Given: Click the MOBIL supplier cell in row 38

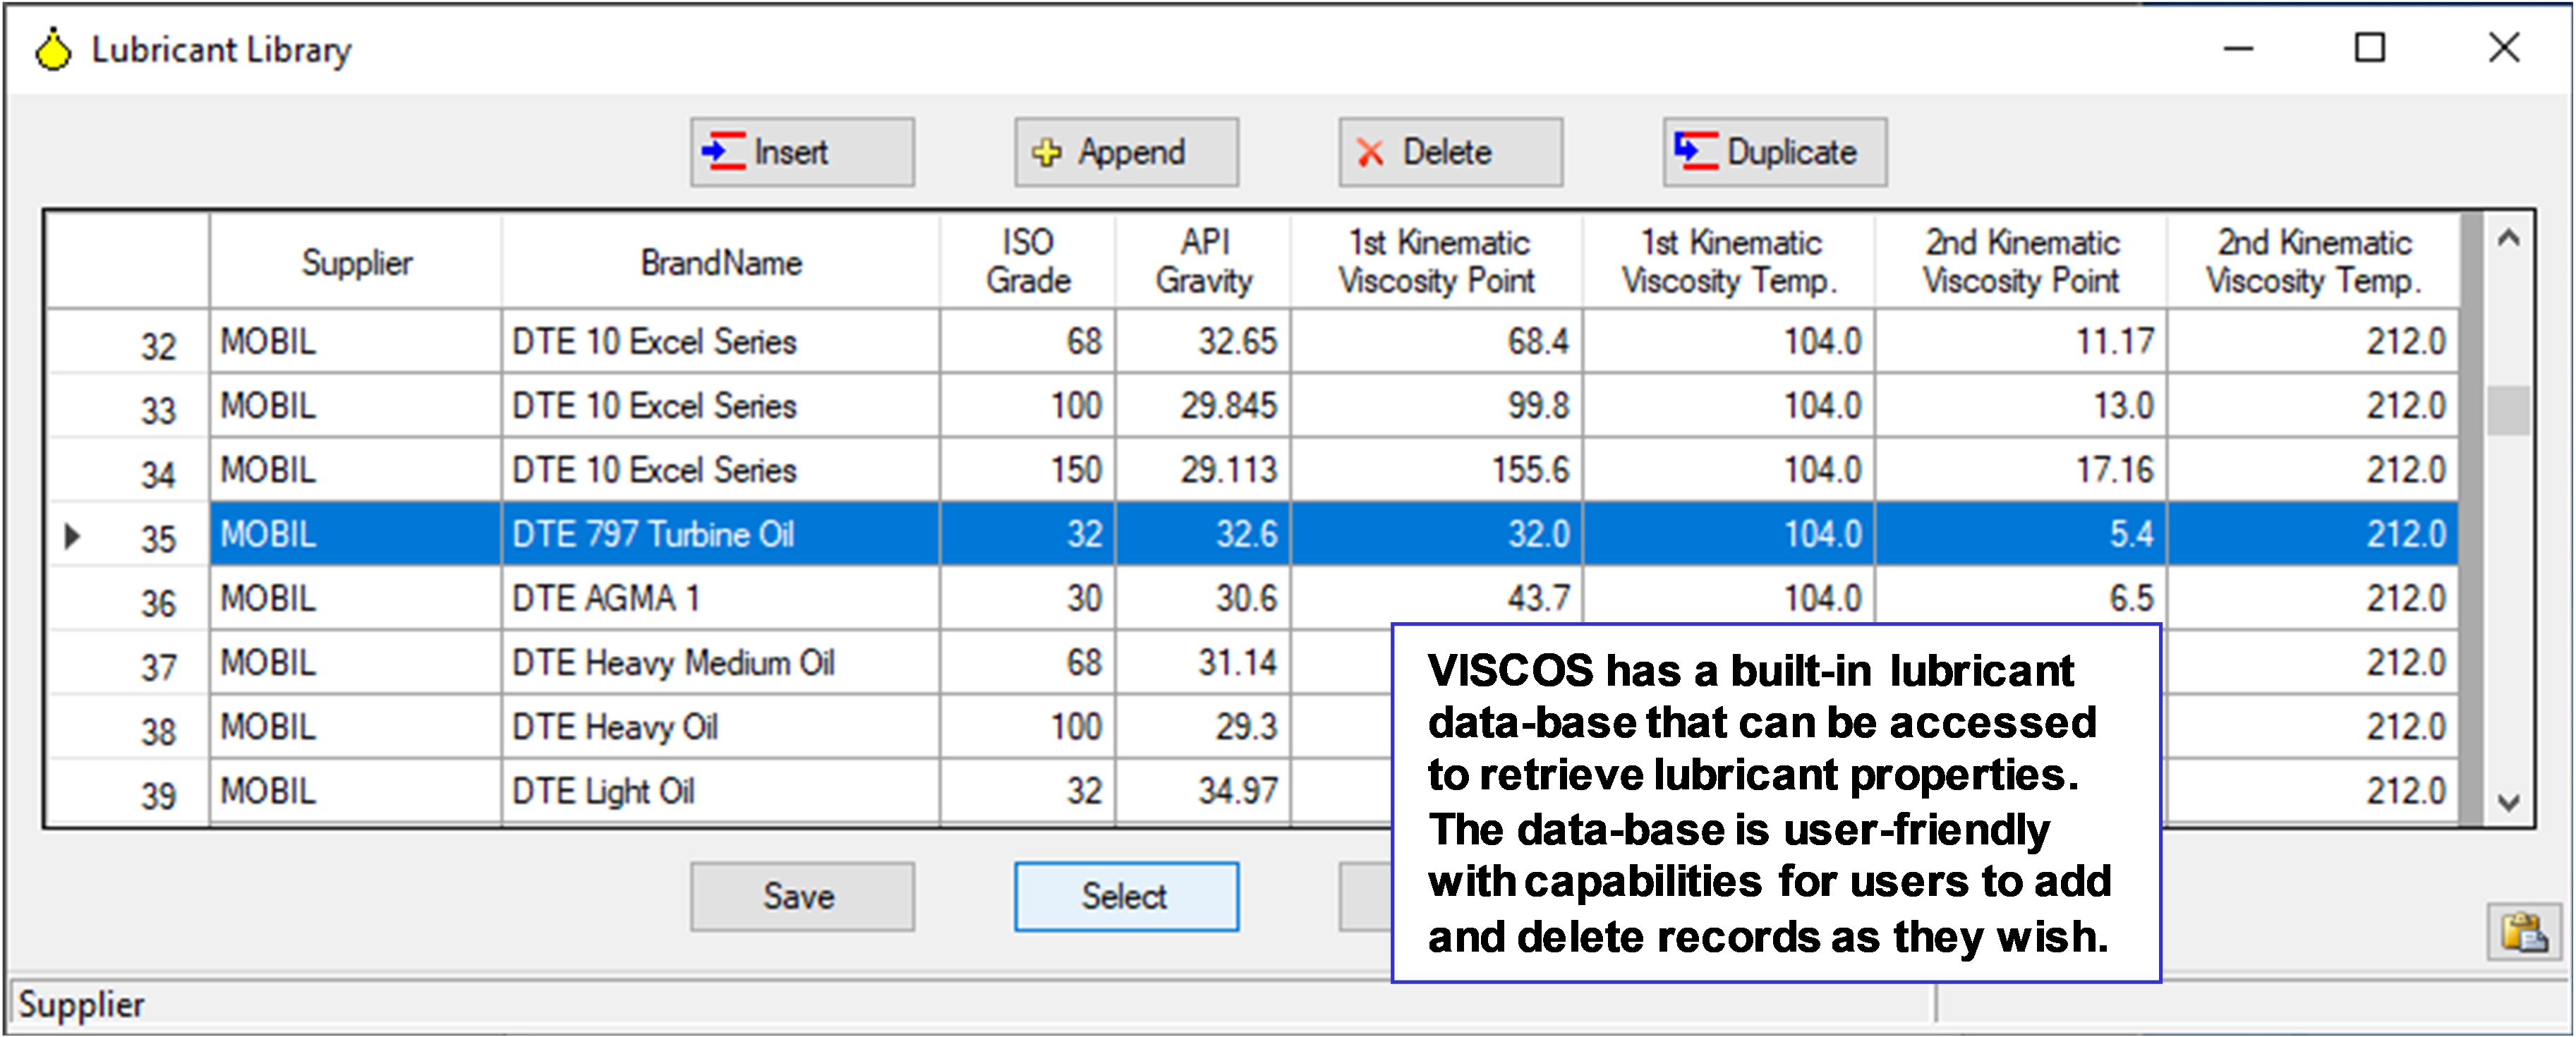Looking at the screenshot, I should click(x=356, y=727).
